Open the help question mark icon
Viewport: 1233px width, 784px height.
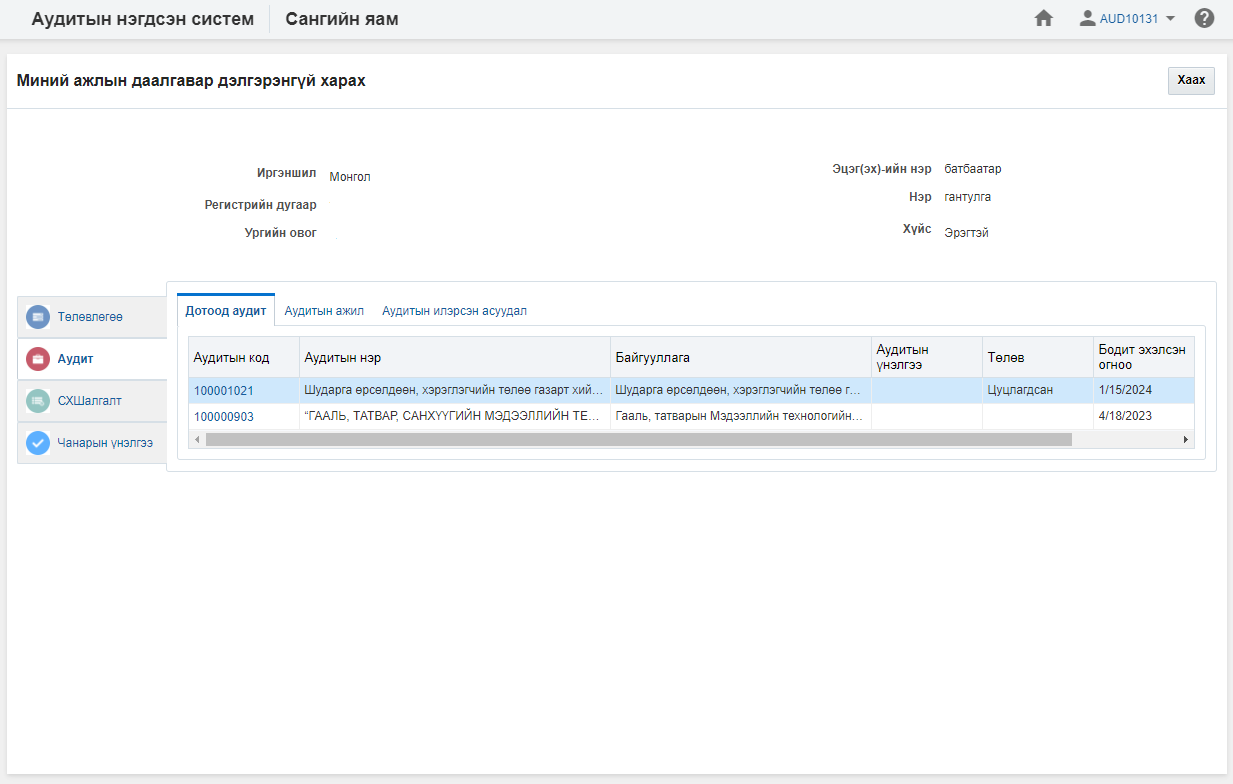pyautogui.click(x=1204, y=18)
